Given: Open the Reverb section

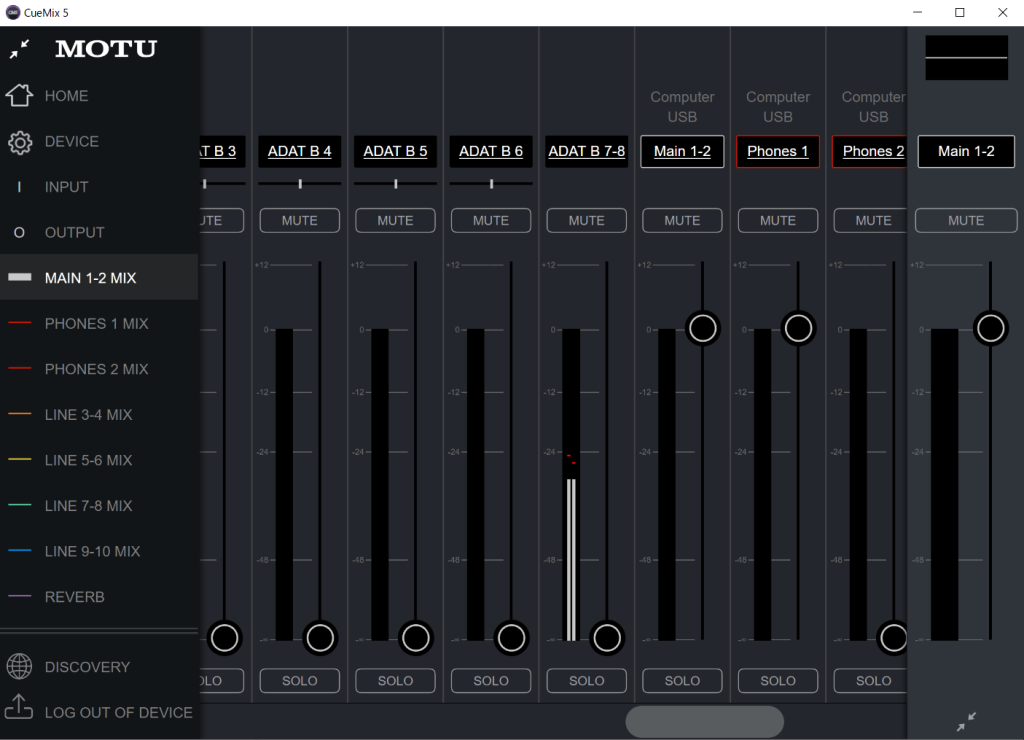Looking at the screenshot, I should point(74,597).
